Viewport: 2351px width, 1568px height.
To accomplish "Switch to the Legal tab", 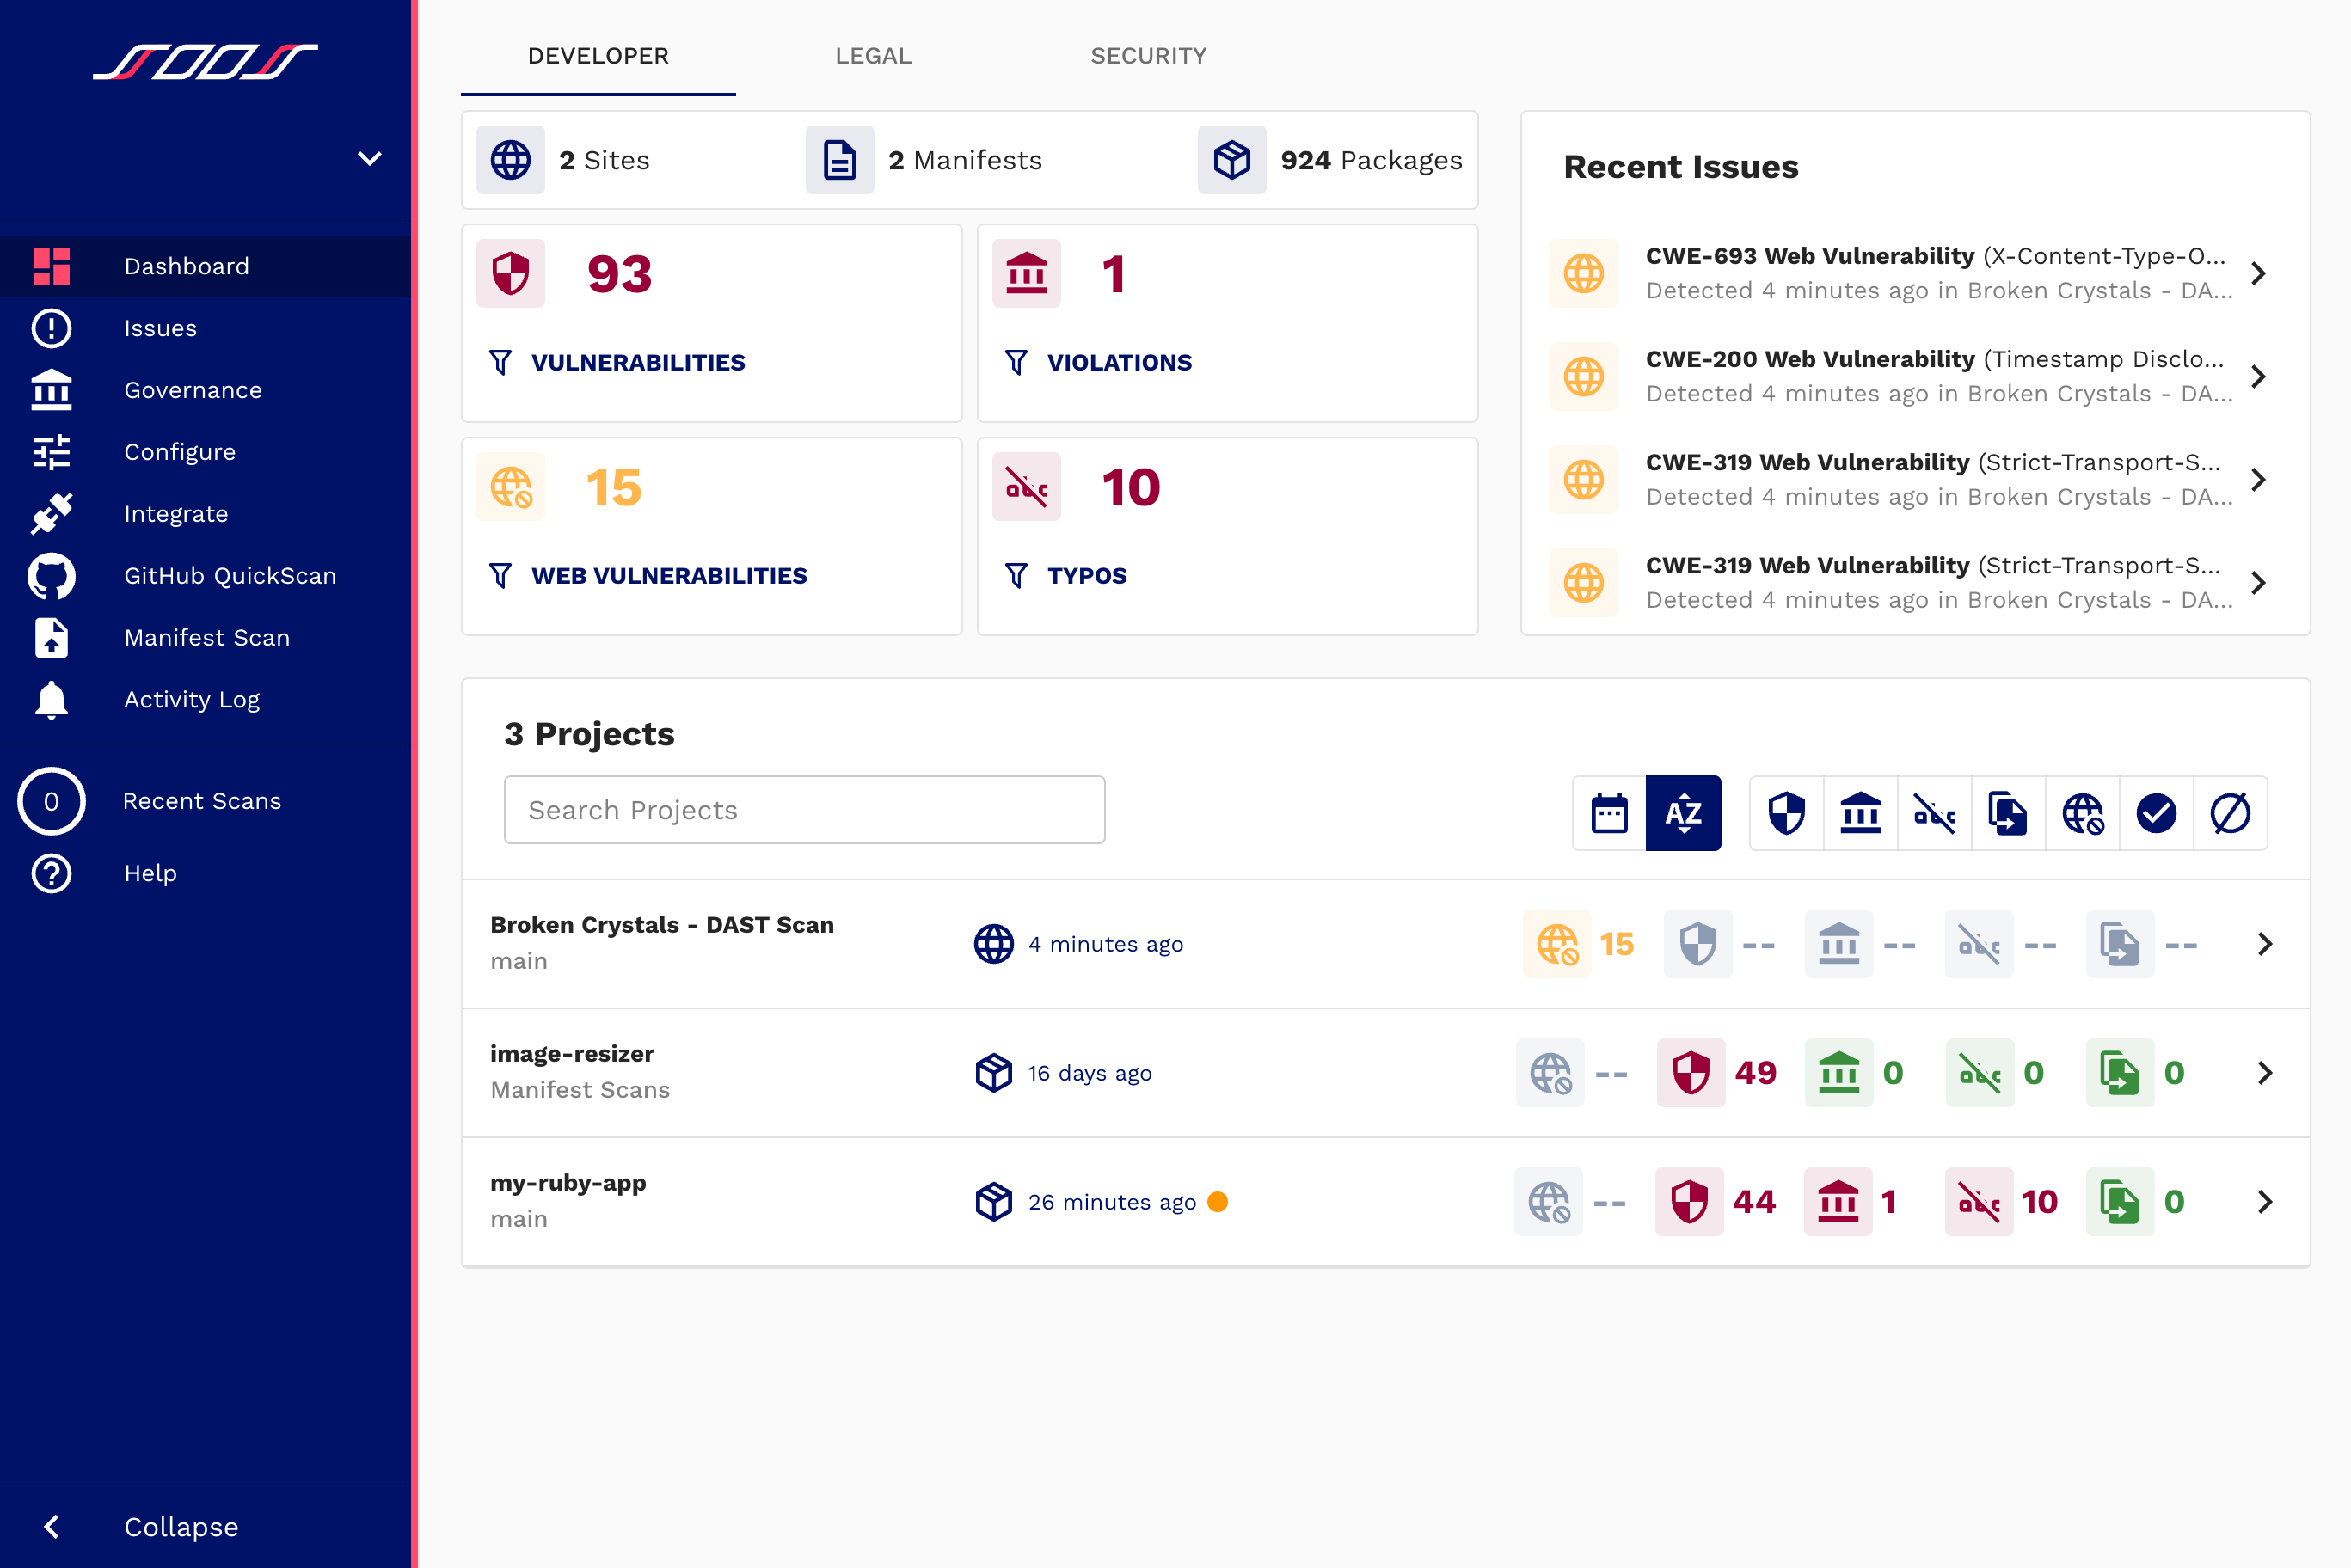I will (873, 56).
